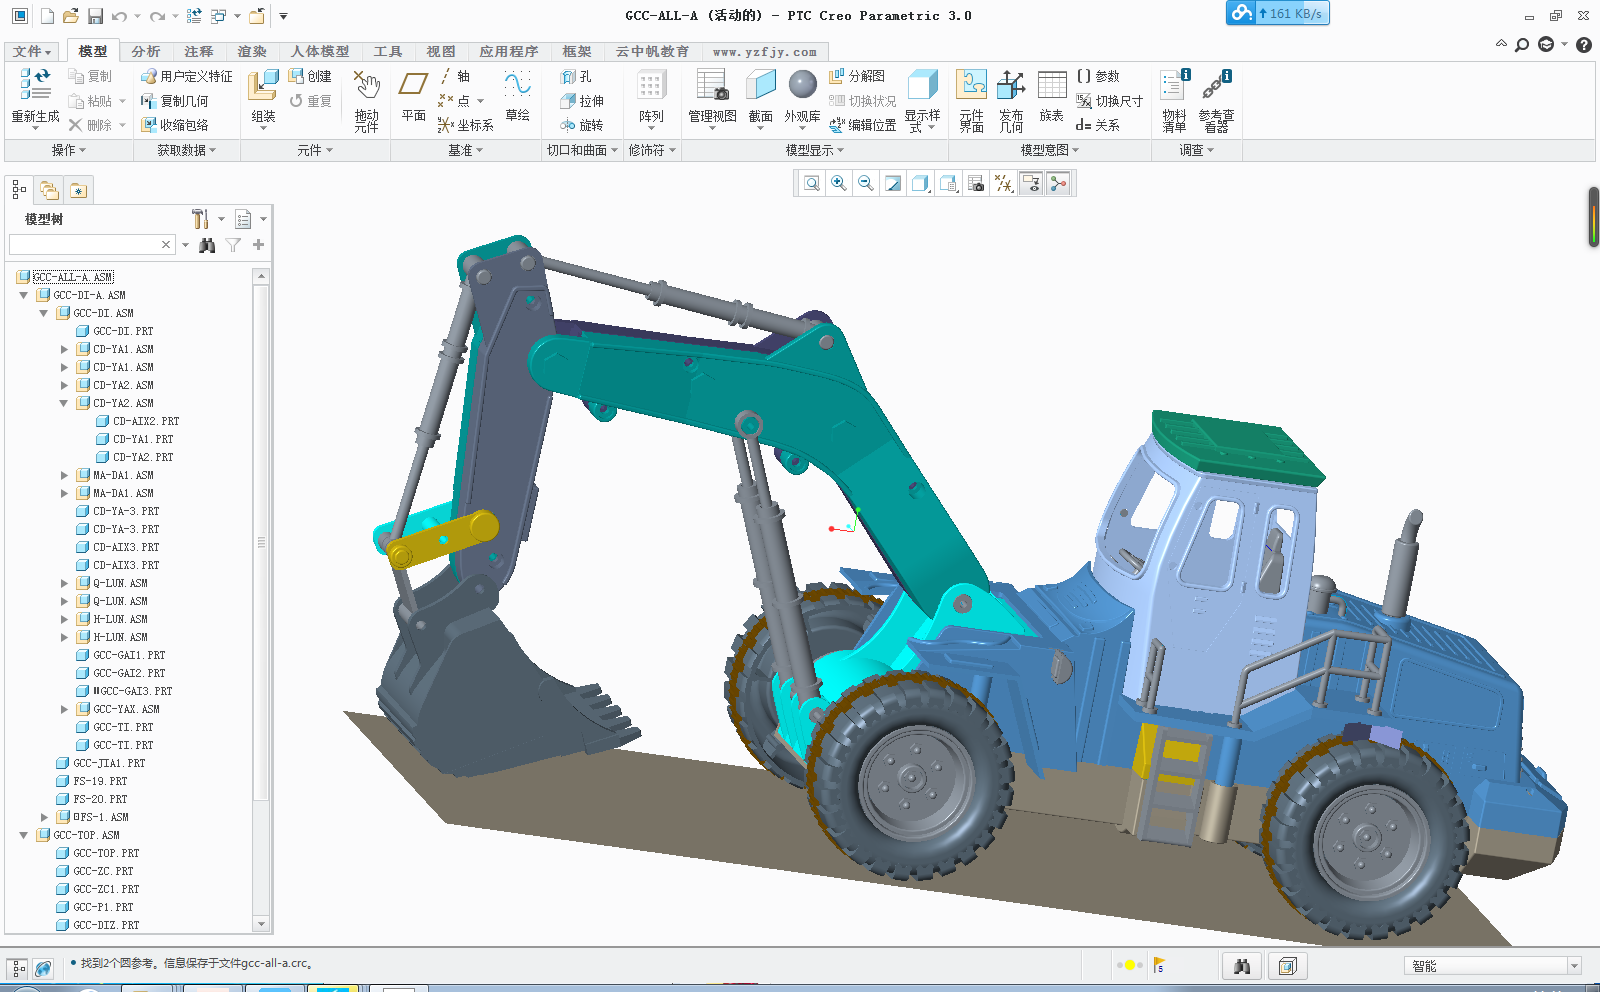
Task: Click the Zoom In magnifier icon
Action: (x=839, y=183)
